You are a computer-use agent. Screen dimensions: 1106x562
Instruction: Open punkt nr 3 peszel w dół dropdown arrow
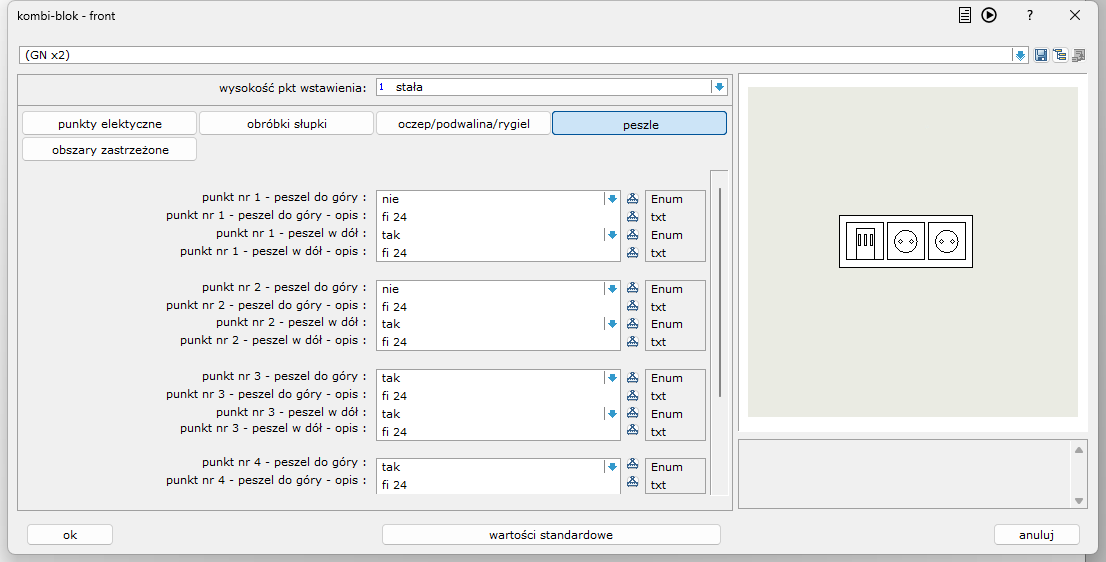tap(612, 414)
